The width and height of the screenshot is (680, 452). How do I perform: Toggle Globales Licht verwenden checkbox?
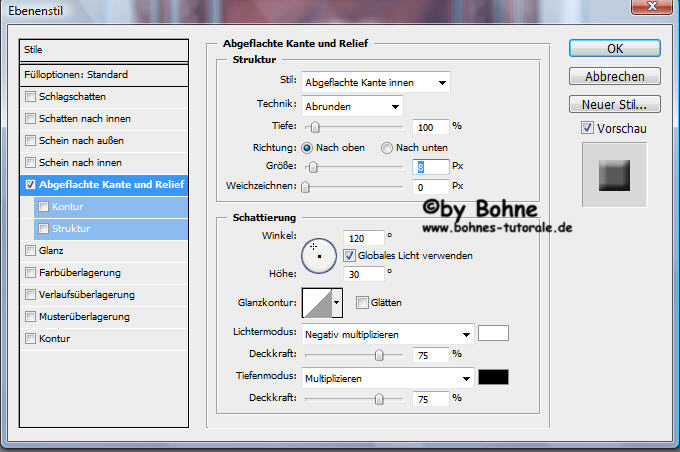point(349,255)
